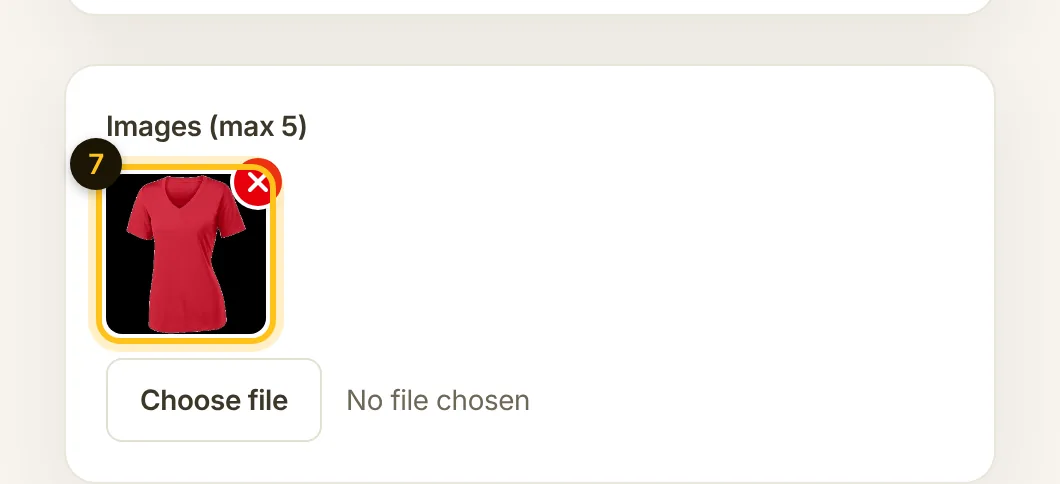Upload another image via Choose file
Screen dimensions: 1060x484
pyautogui.click(x=214, y=400)
